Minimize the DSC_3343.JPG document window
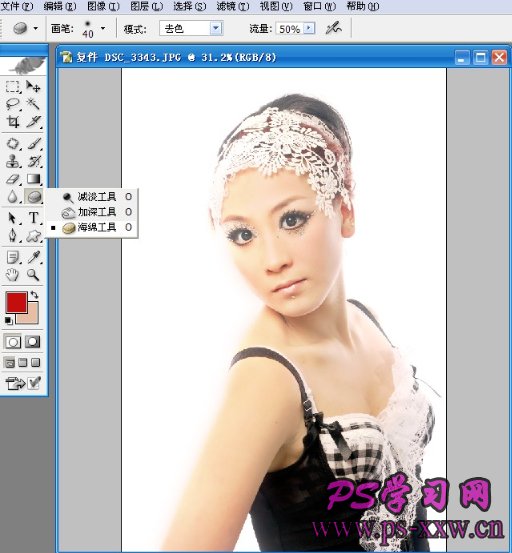 pyautogui.click(x=462, y=57)
